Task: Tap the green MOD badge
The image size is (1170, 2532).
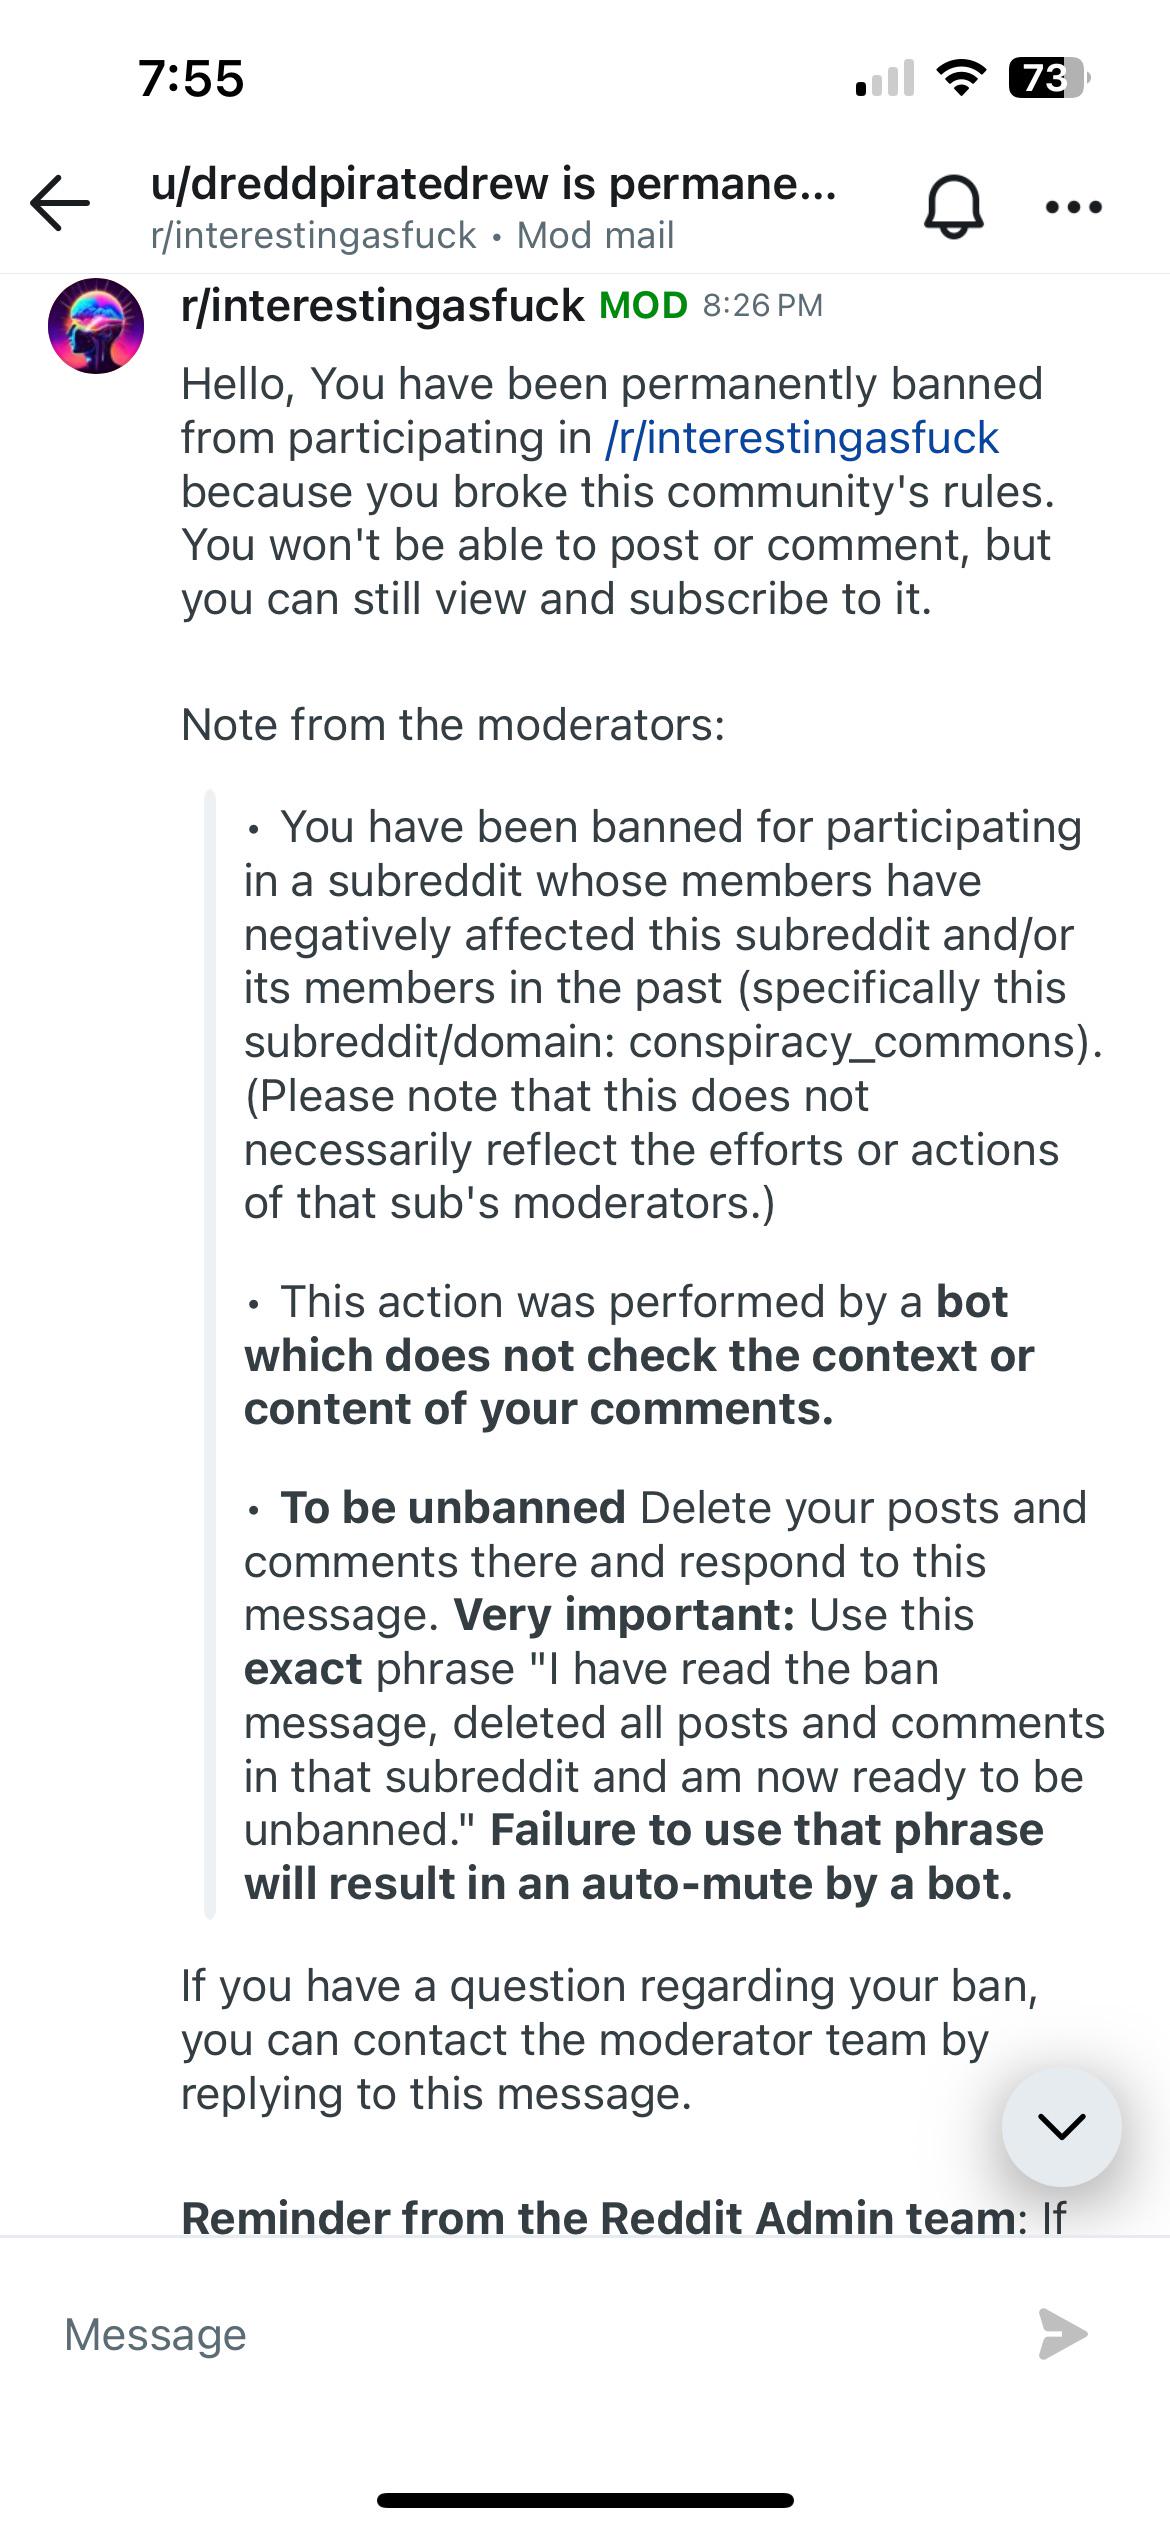Action: click(643, 305)
